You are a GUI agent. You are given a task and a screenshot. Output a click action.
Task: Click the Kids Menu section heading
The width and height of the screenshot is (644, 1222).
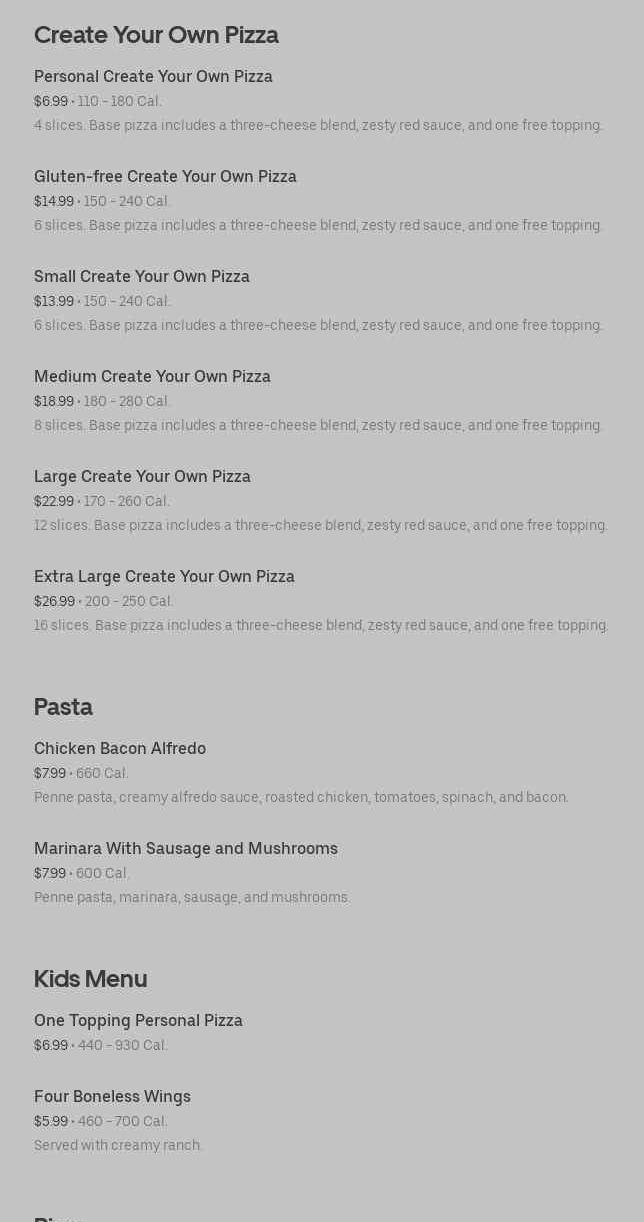90,979
